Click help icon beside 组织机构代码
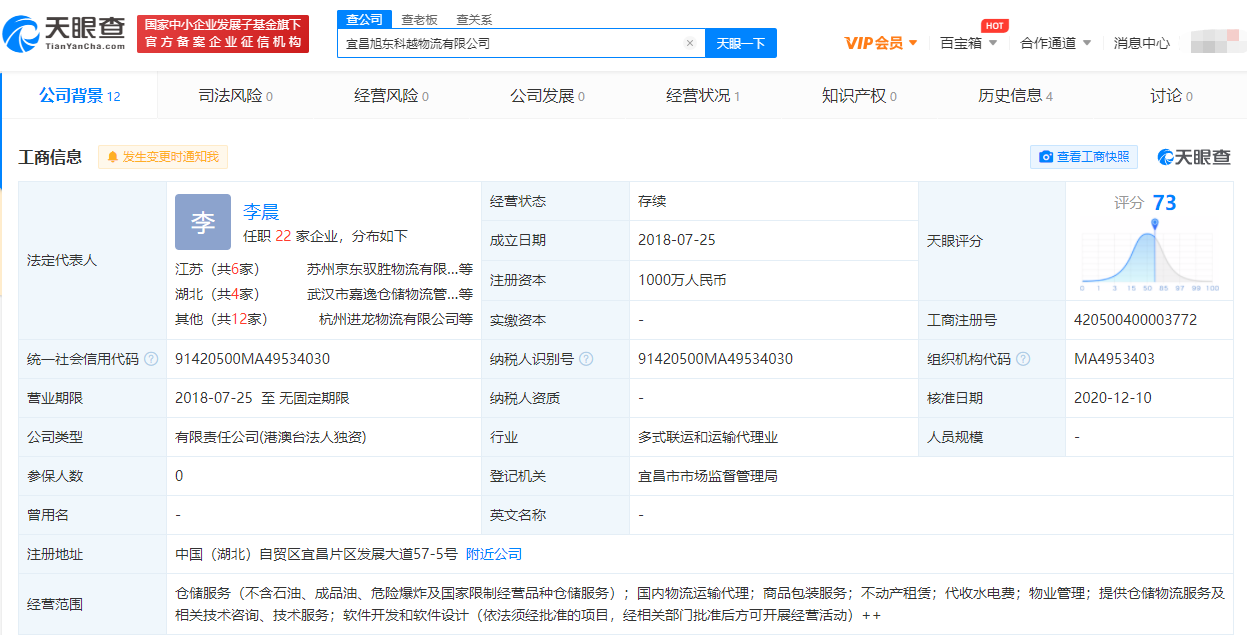Viewport: 1247px width, 635px height. click(1023, 359)
